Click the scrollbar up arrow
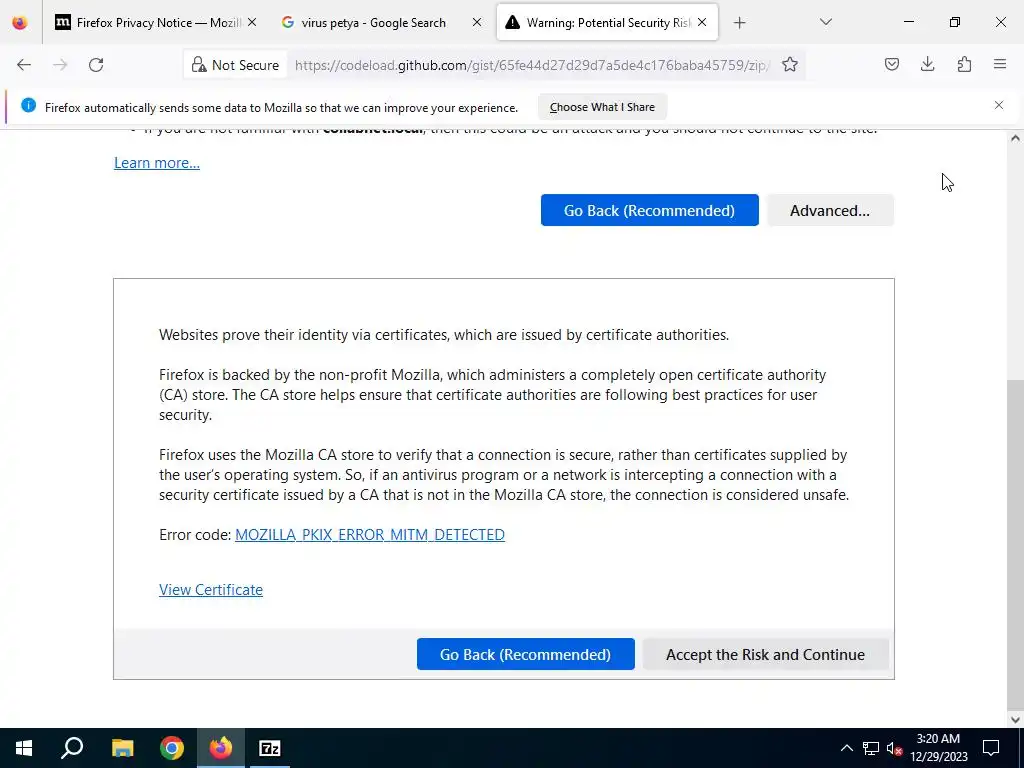Image resolution: width=1024 pixels, height=768 pixels. pyautogui.click(x=1015, y=138)
